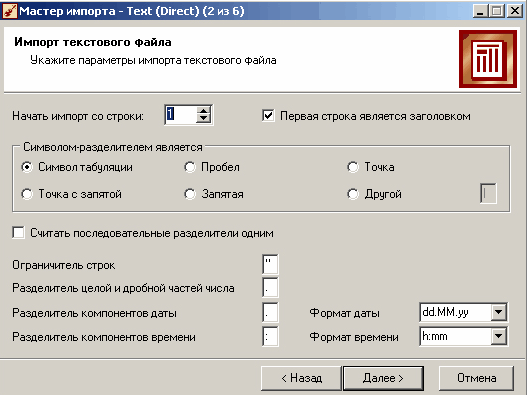Decrease start row with spinner down arrow
This screenshot has height=395, width=528.
[x=203, y=119]
